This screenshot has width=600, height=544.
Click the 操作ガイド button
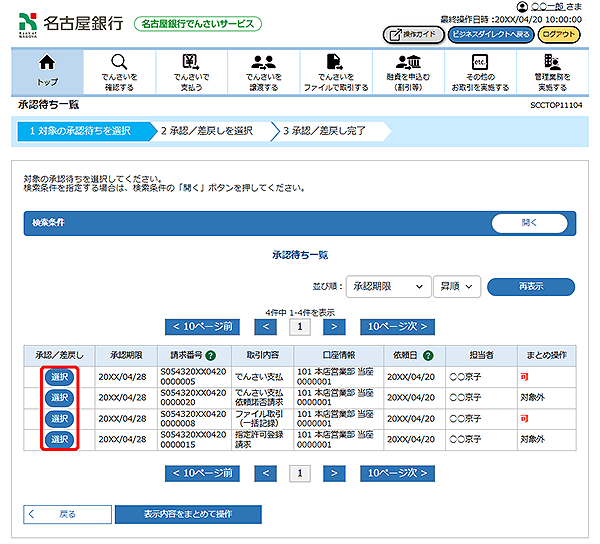click(x=412, y=34)
